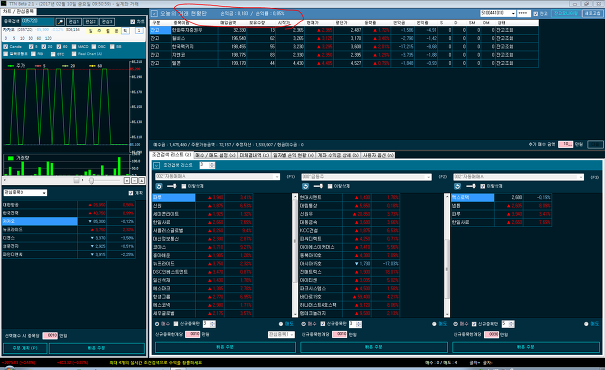Viewport: 605px width, 370px height.
Task: Enable the Real Chart checkbox
Action: [x=74, y=54]
